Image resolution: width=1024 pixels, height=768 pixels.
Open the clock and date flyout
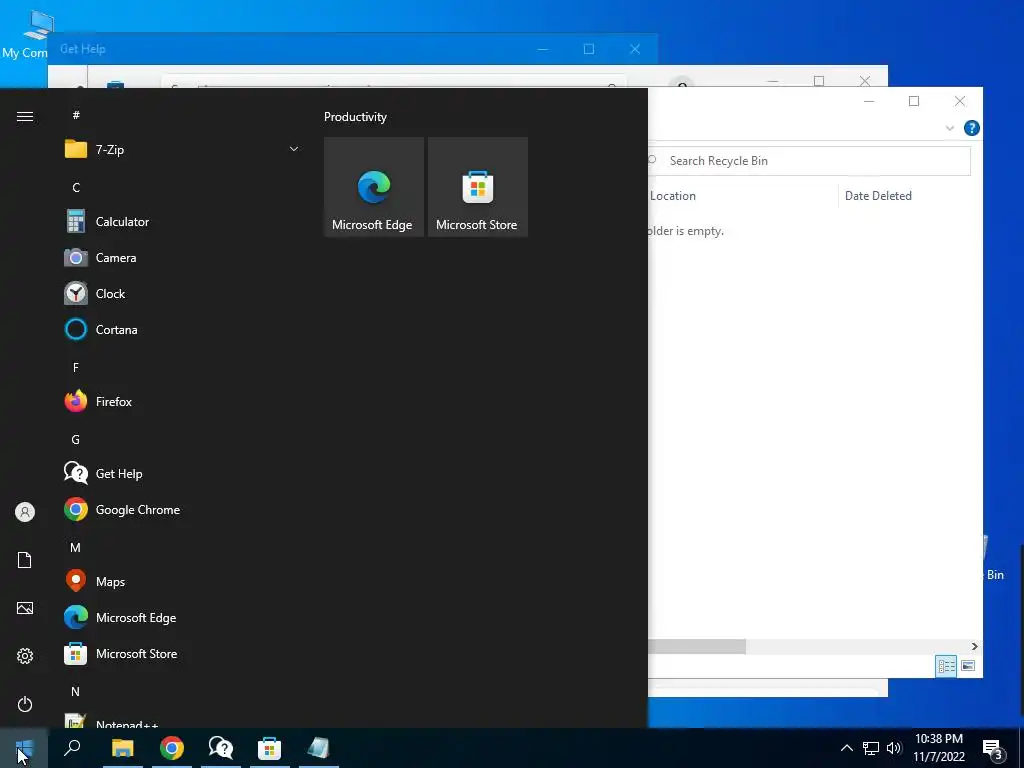(938, 748)
